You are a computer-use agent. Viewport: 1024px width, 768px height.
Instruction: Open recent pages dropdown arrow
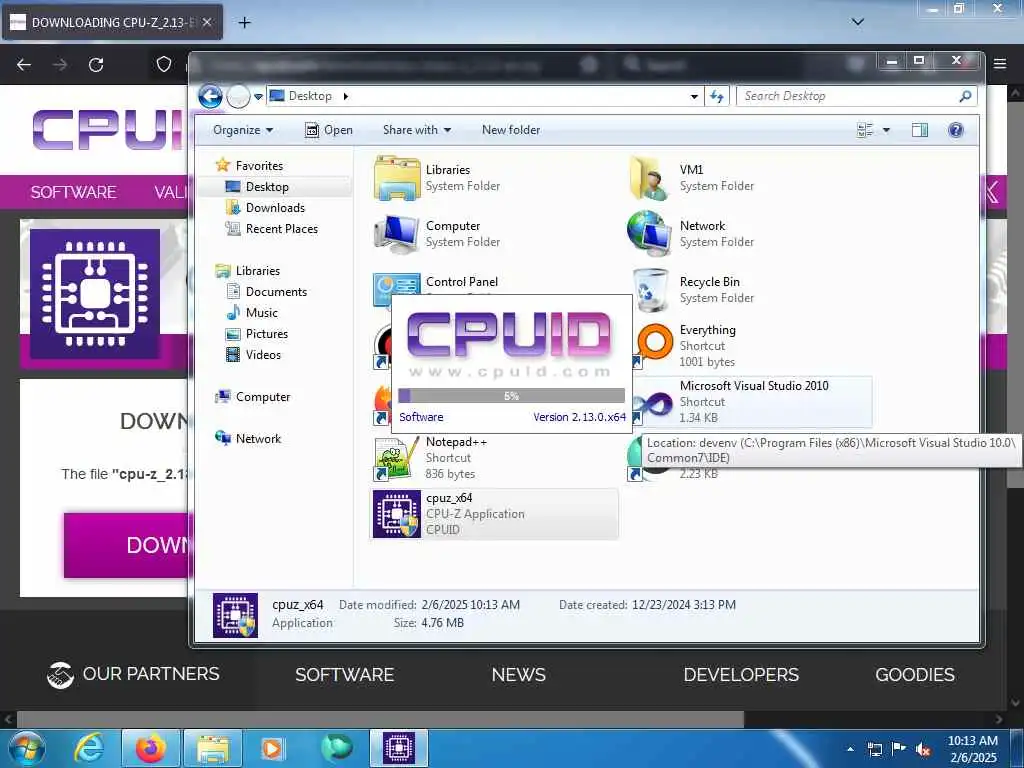click(x=258, y=97)
